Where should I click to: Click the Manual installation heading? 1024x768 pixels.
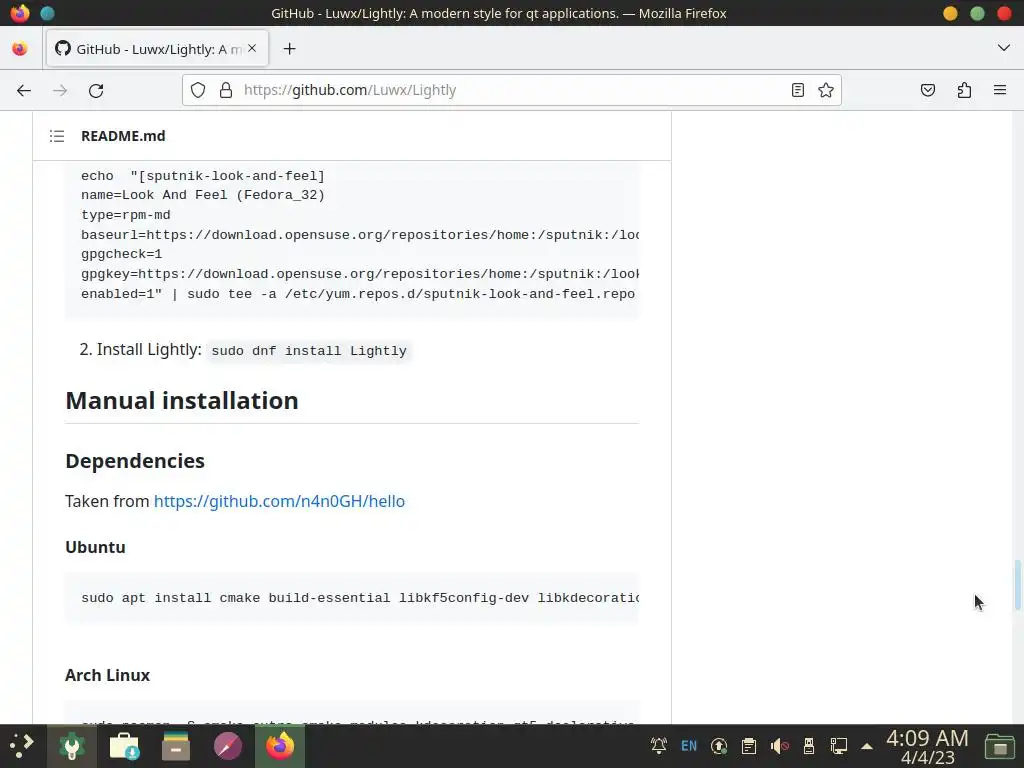point(182,400)
